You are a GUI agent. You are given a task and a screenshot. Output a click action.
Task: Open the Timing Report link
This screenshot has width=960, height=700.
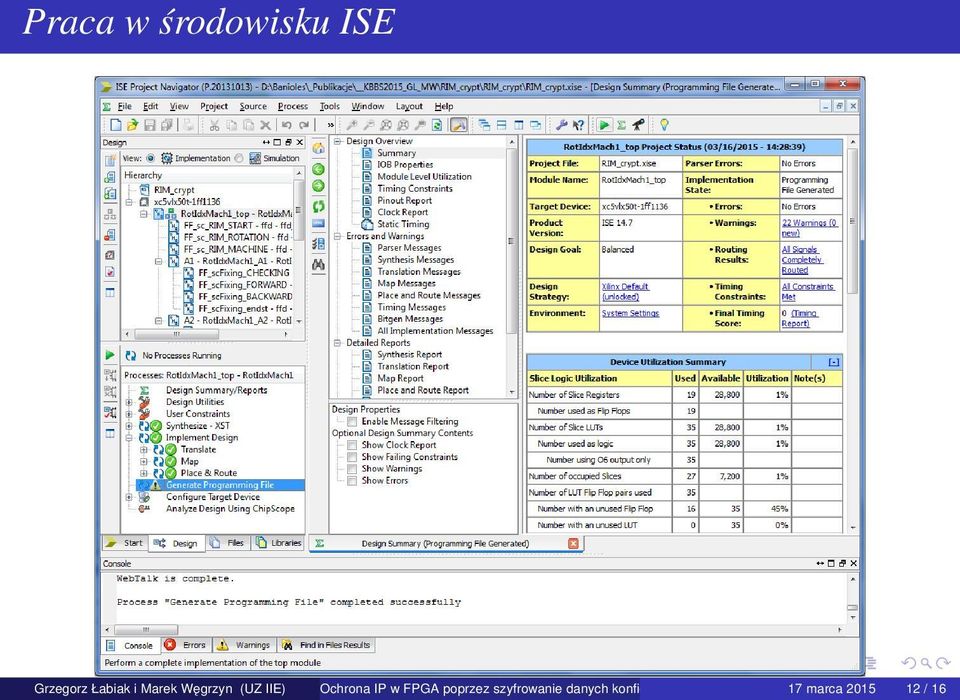(800, 318)
